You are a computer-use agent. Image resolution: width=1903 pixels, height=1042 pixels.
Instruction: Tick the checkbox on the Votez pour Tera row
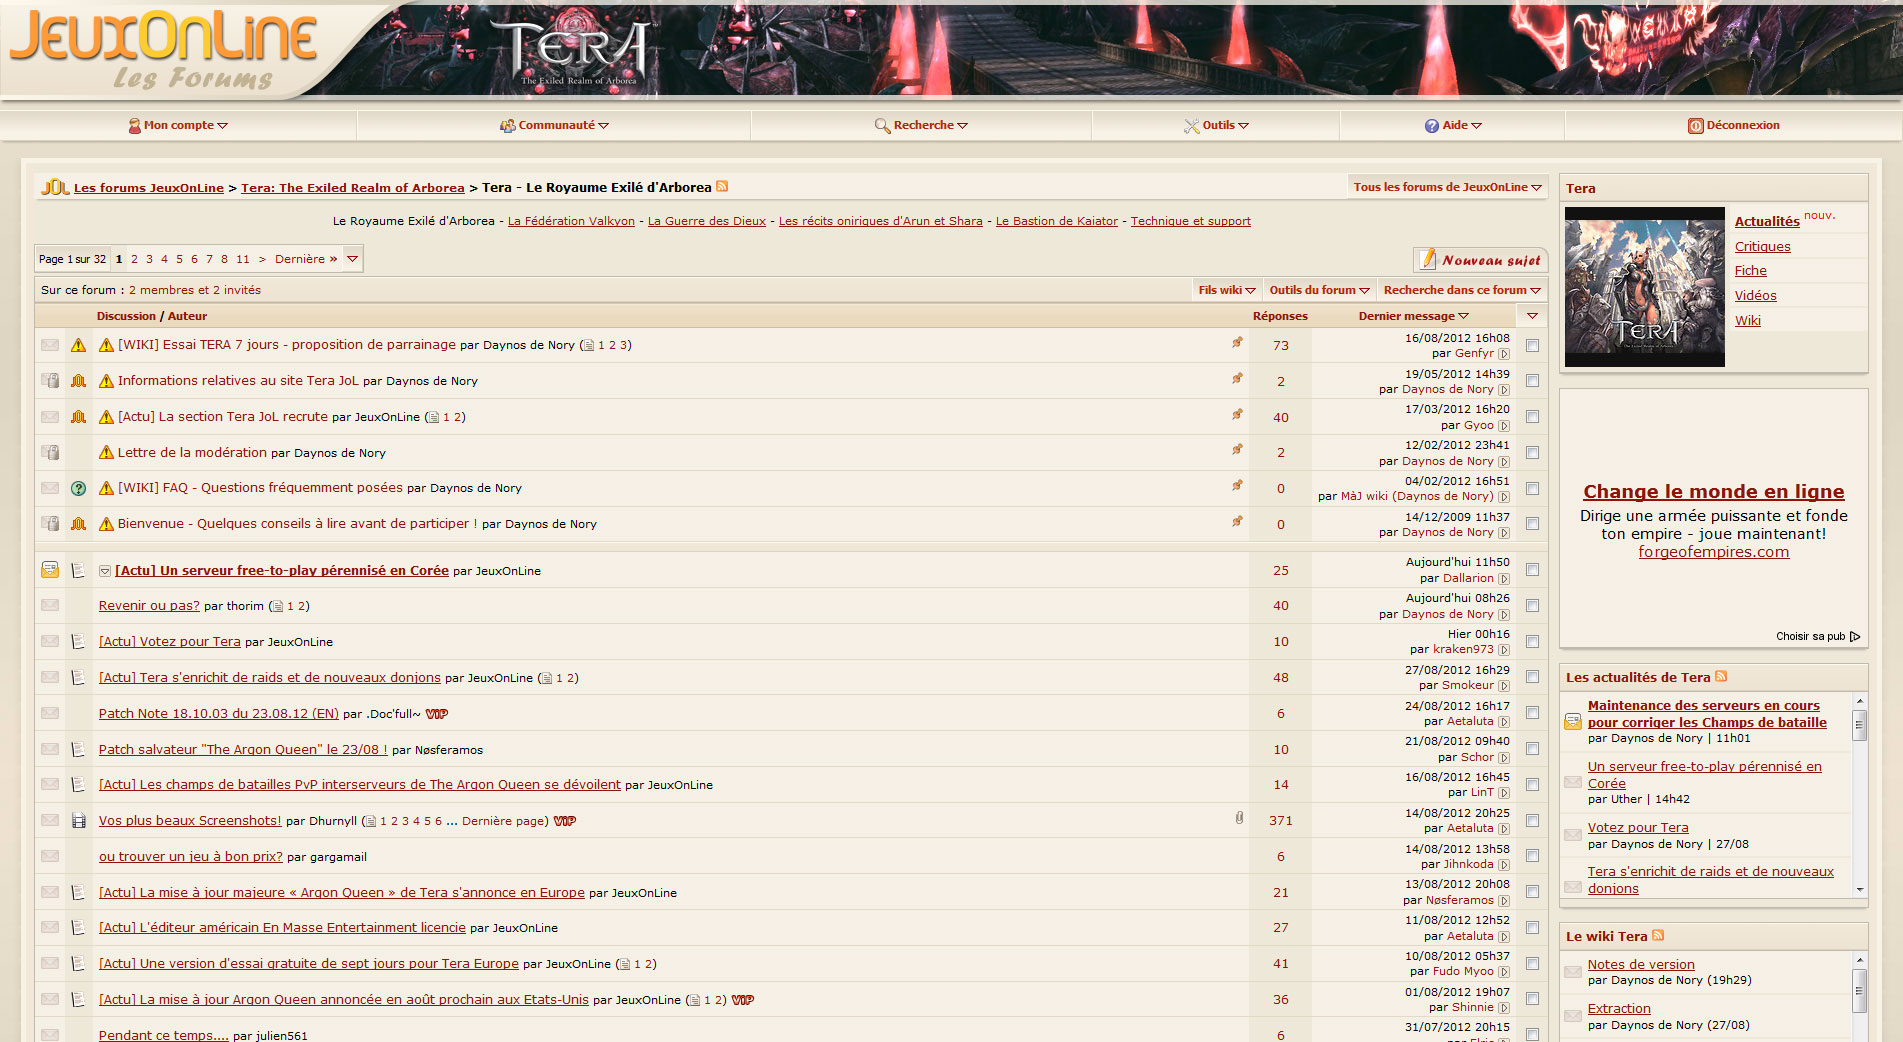1532,642
